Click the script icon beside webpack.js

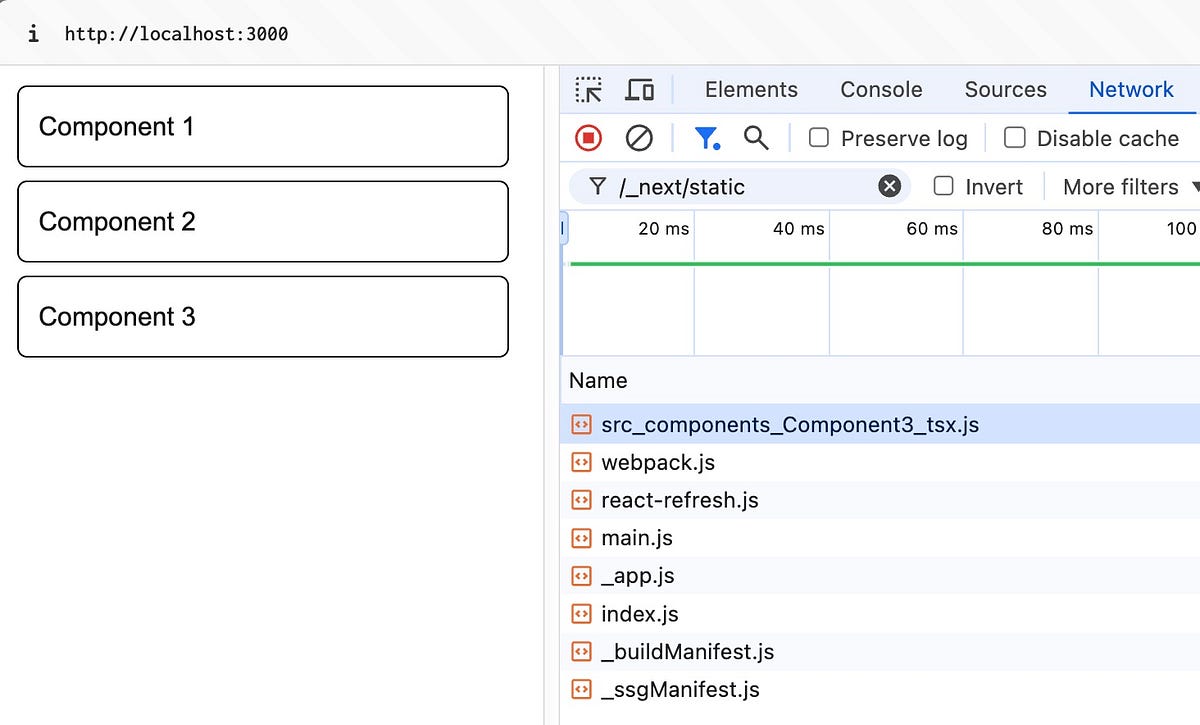pyautogui.click(x=581, y=462)
